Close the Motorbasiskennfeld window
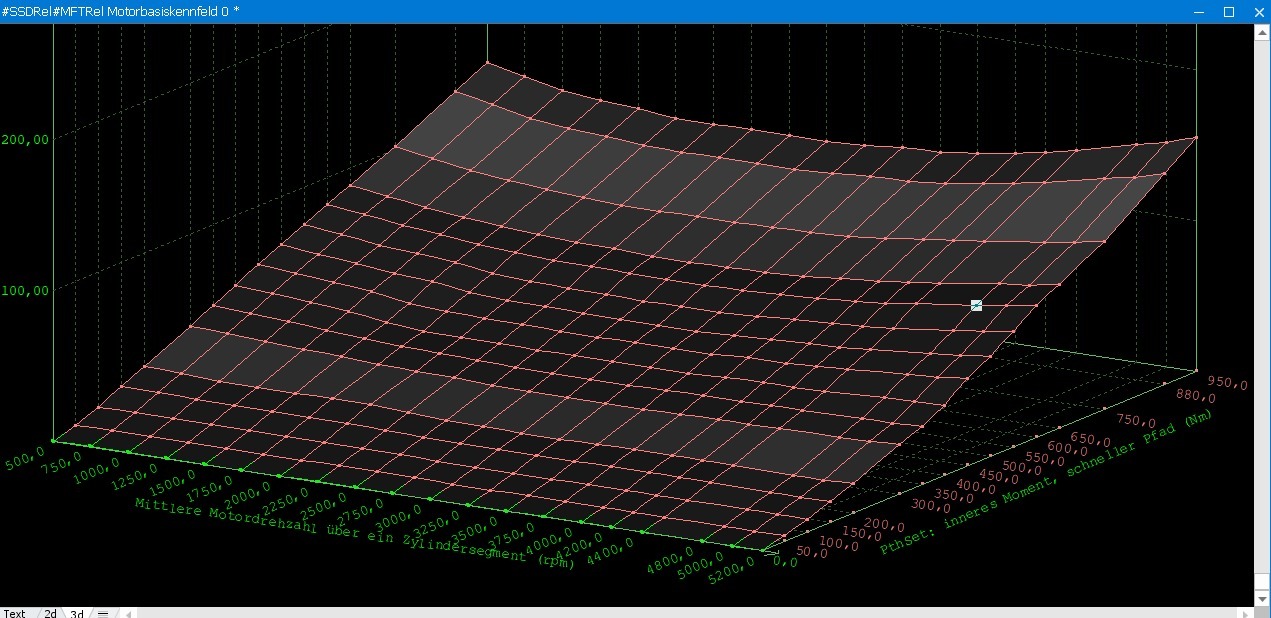The height and width of the screenshot is (618, 1271). pyautogui.click(x=1256, y=12)
